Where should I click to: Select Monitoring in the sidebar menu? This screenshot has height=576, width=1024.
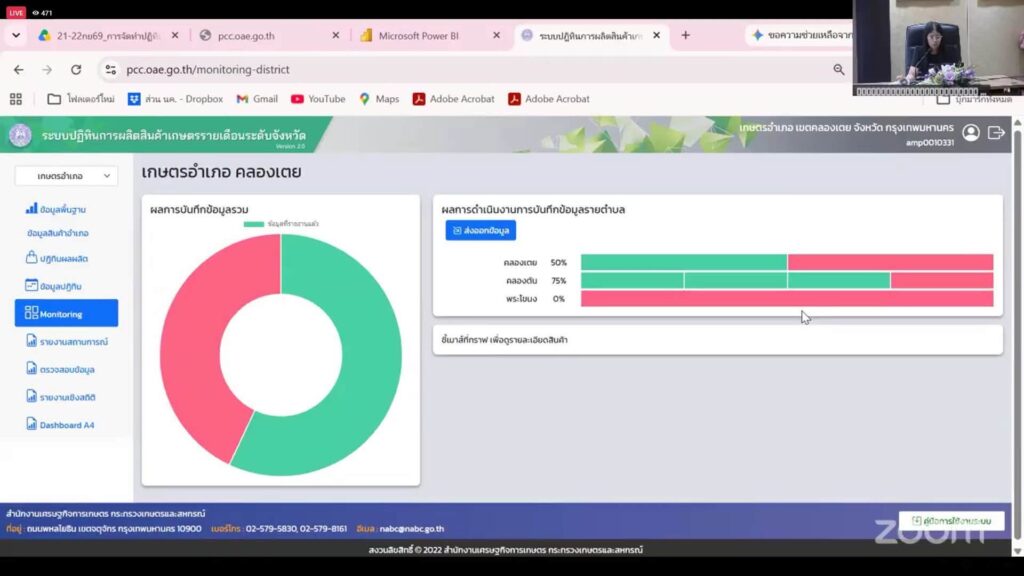point(66,313)
